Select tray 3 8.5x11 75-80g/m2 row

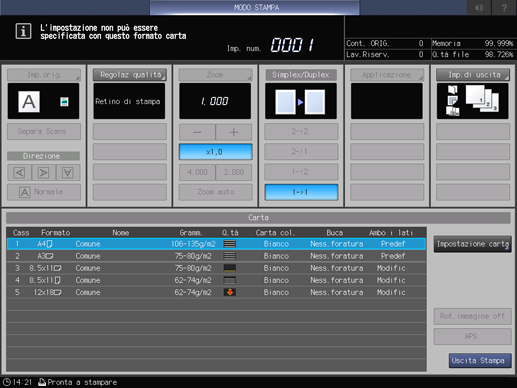[x=216, y=268]
